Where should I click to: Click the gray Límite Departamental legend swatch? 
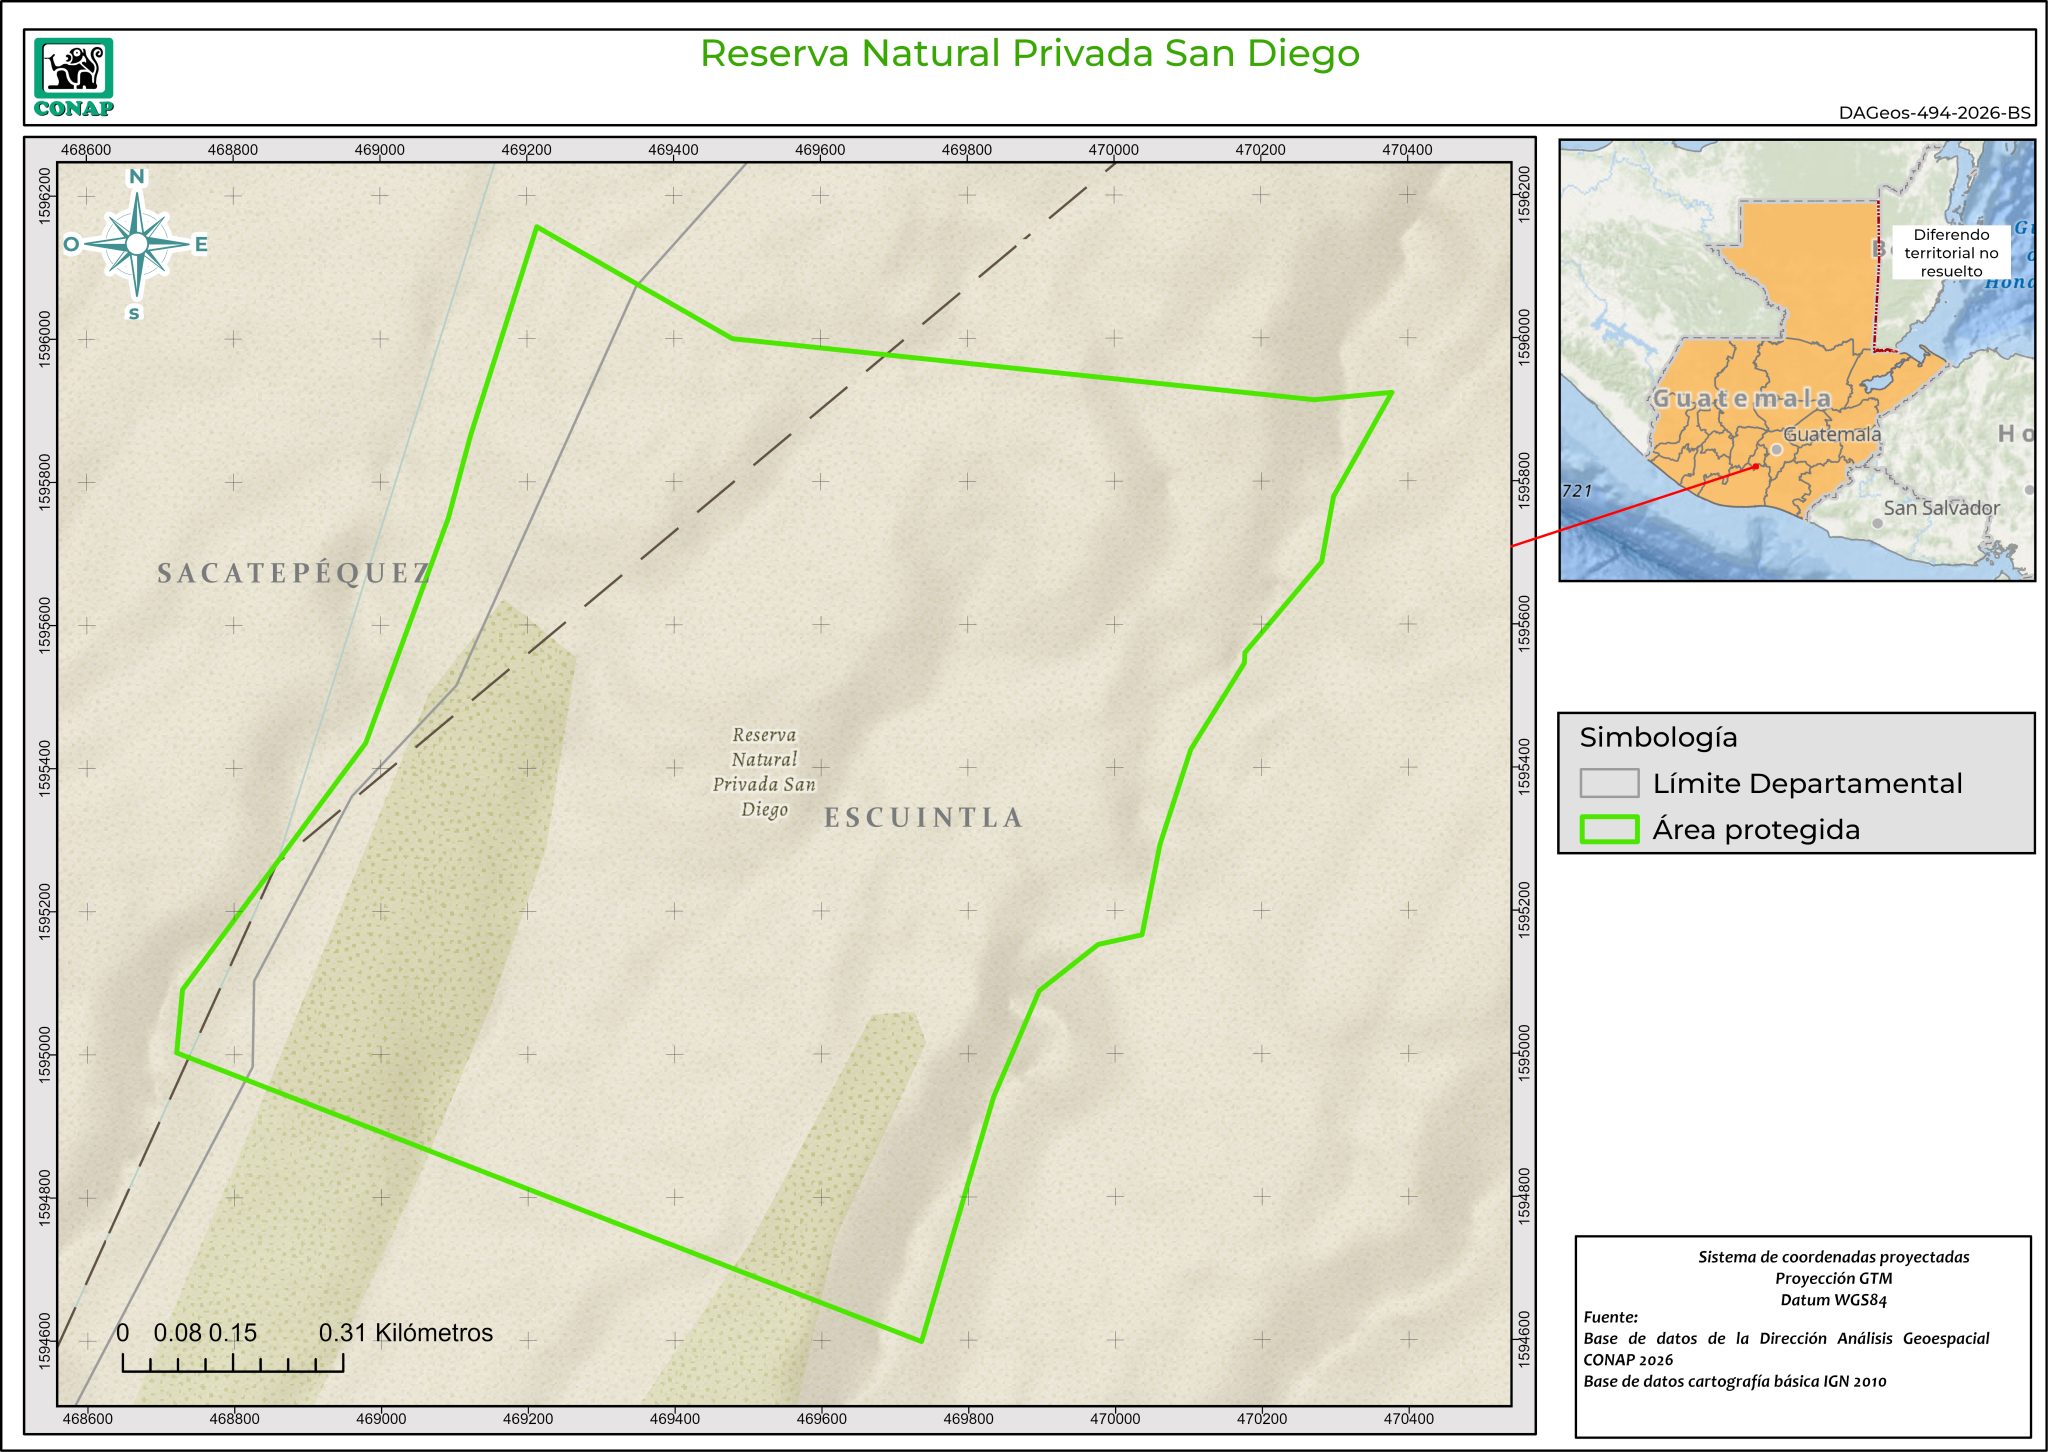1609,783
